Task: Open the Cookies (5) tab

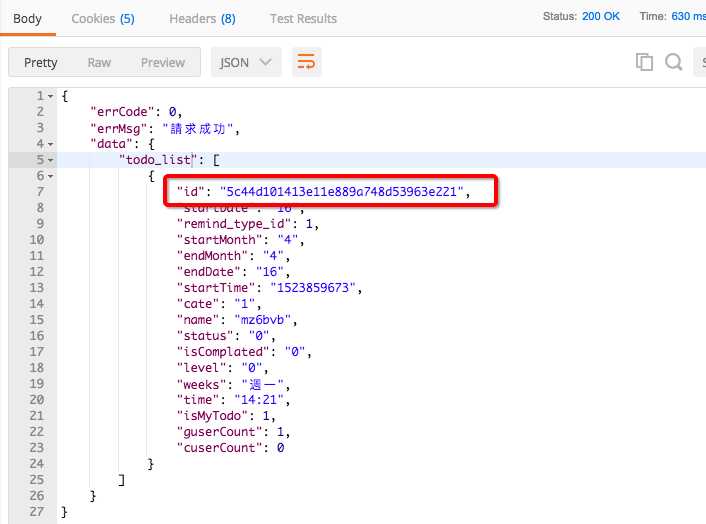Action: [x=103, y=19]
